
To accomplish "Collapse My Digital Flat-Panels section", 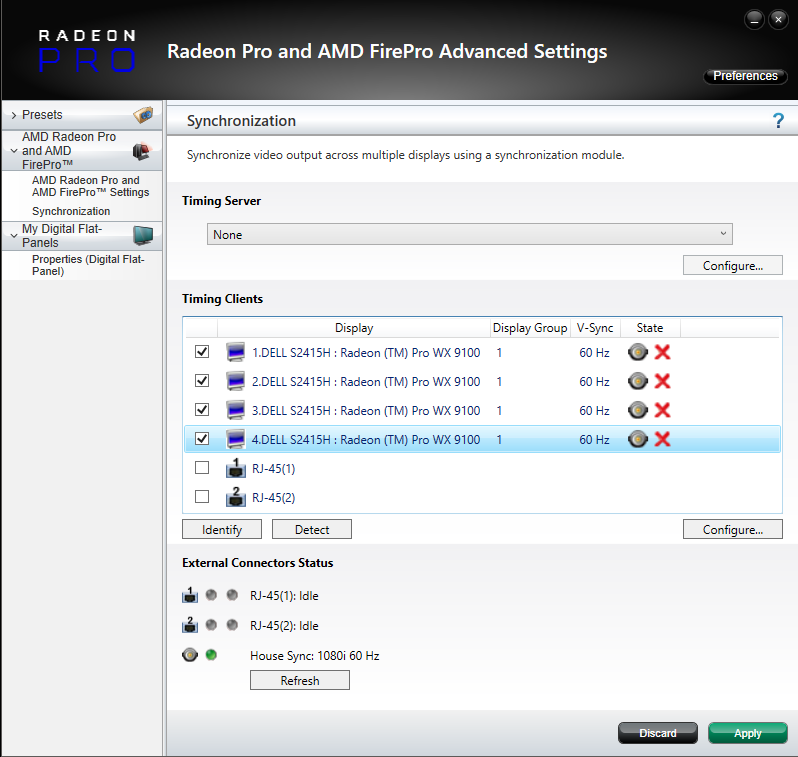I will click(14, 236).
